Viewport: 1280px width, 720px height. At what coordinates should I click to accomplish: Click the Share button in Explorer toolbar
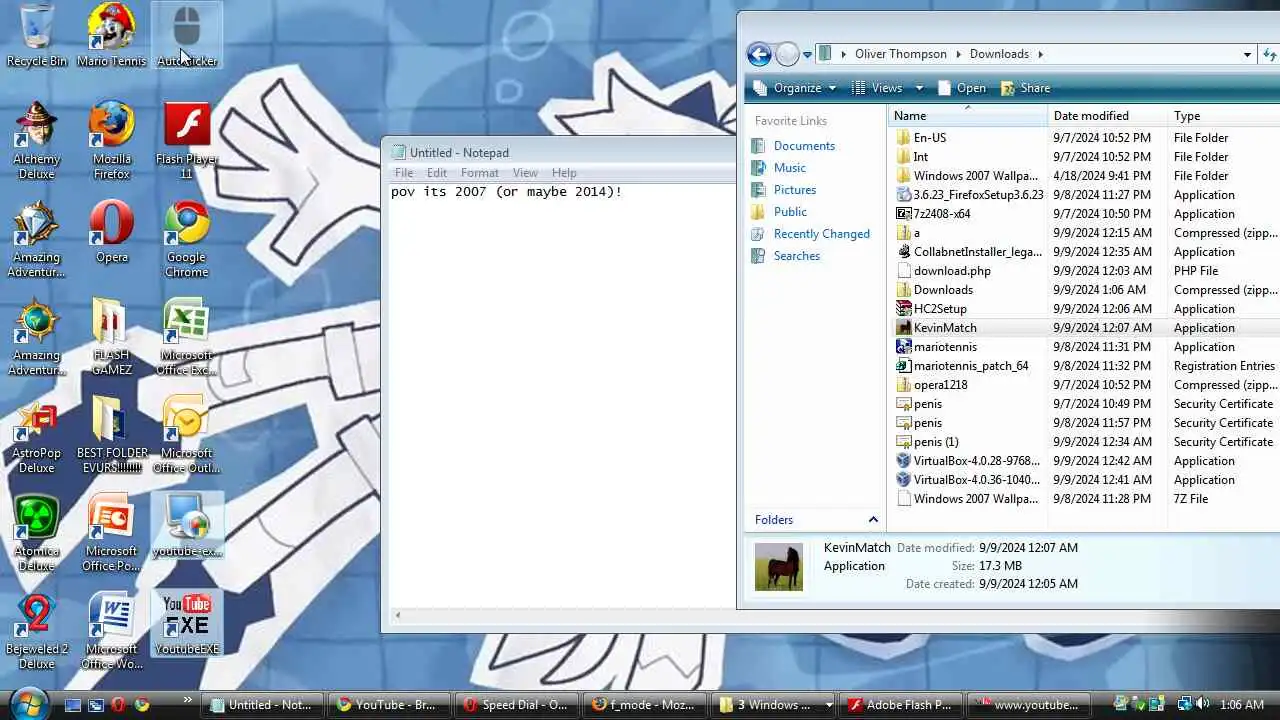tap(1025, 88)
